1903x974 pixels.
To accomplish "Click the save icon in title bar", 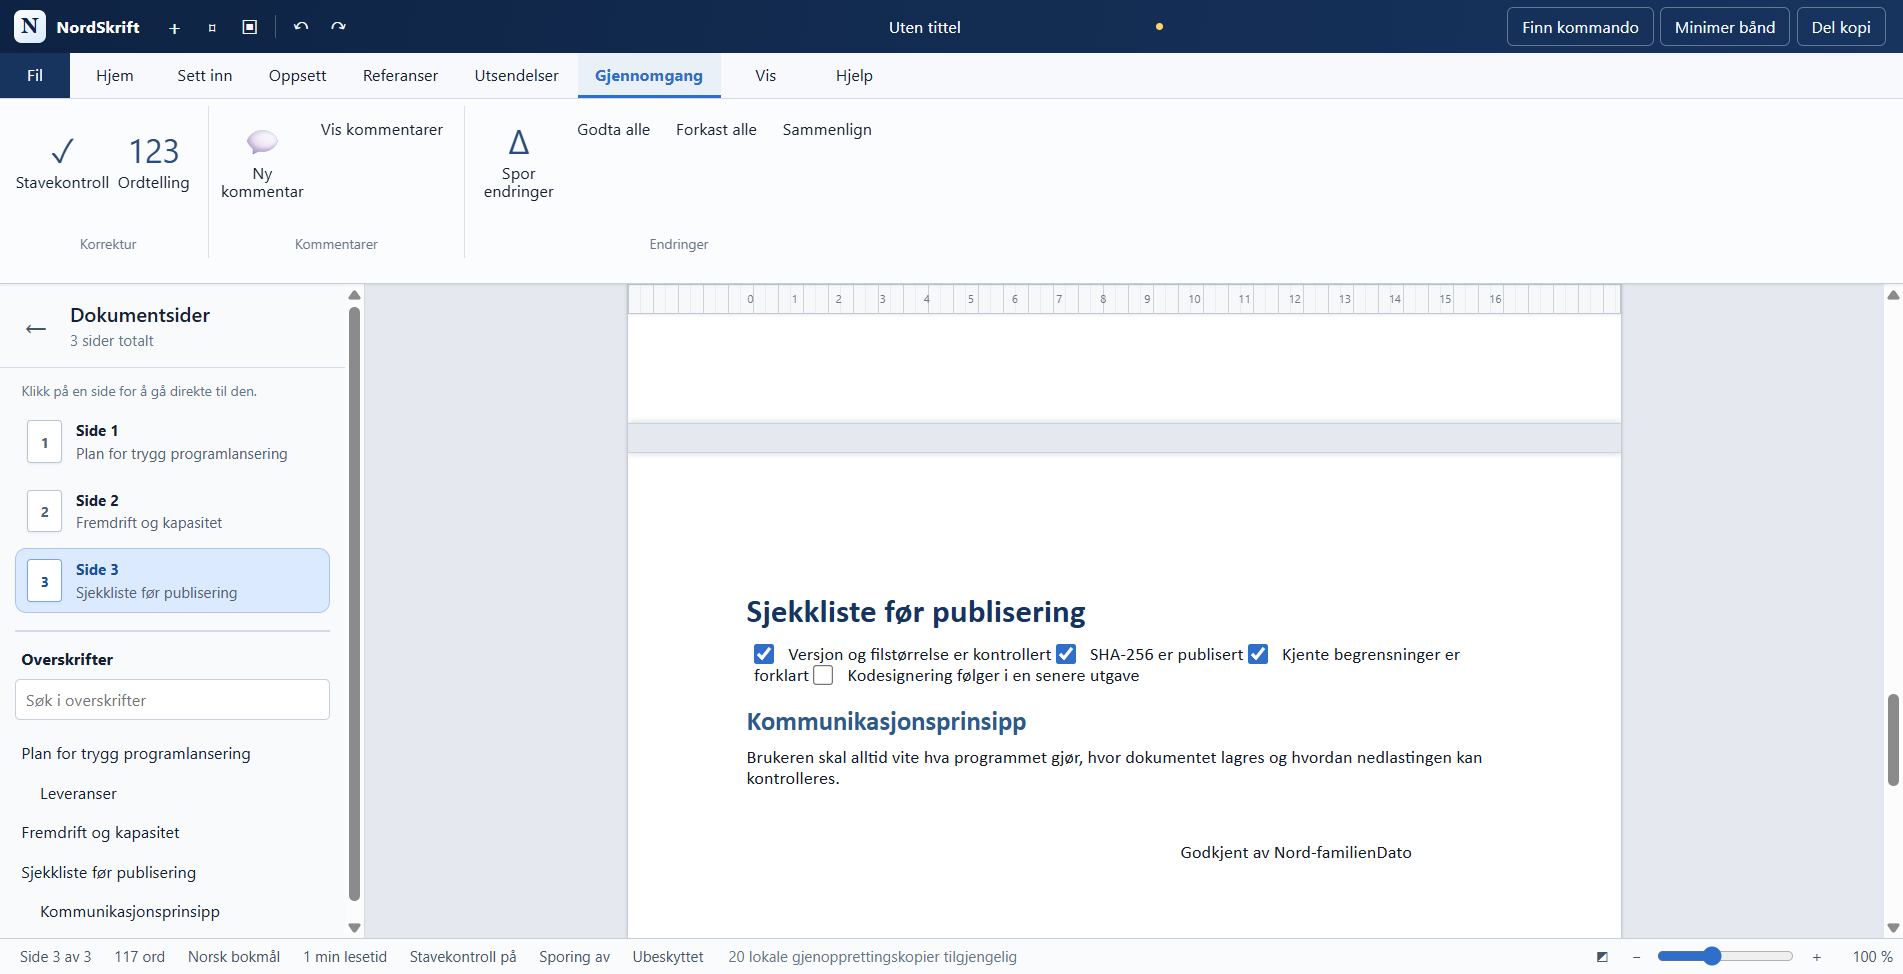I will click(x=250, y=27).
